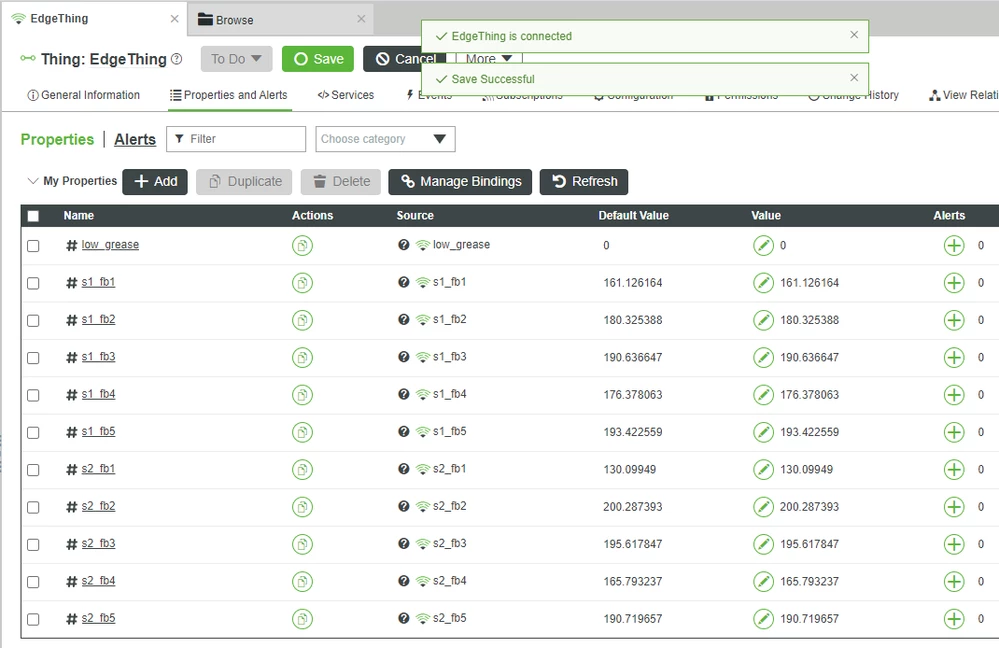
Task: Switch to the Browse tab
Action: coord(280,20)
